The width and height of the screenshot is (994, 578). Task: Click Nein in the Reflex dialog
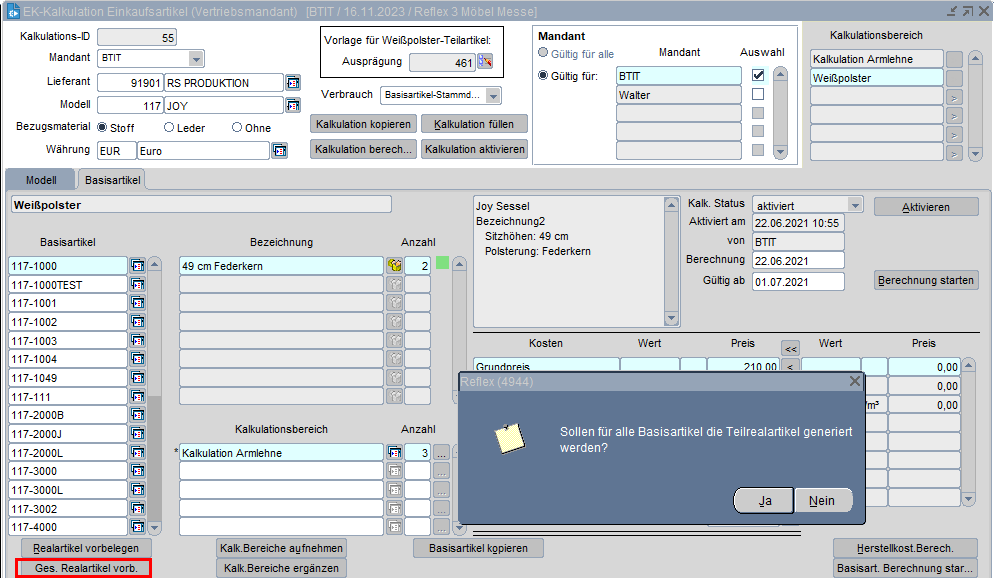point(823,501)
